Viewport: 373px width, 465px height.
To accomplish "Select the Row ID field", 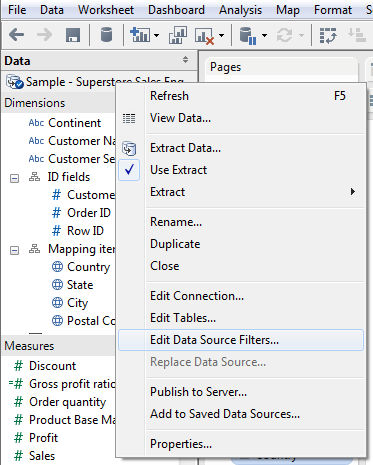I will click(x=85, y=231).
